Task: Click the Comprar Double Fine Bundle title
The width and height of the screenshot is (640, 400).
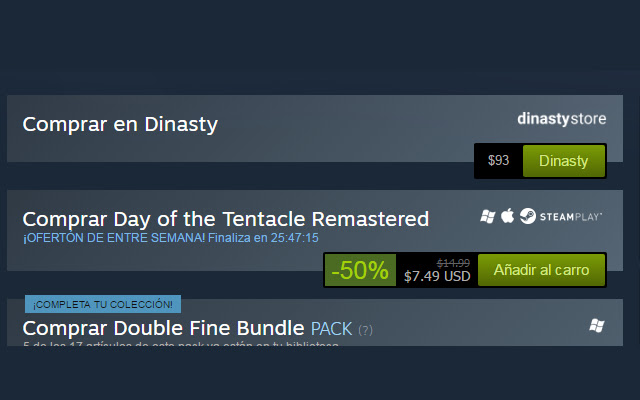Action: tap(163, 328)
